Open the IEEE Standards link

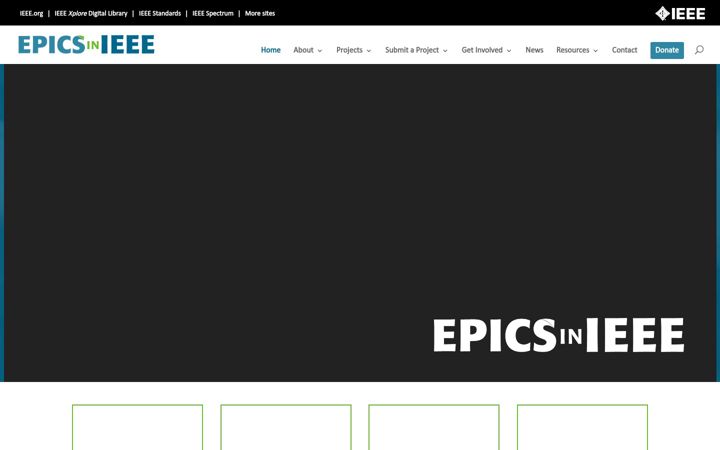click(x=160, y=13)
